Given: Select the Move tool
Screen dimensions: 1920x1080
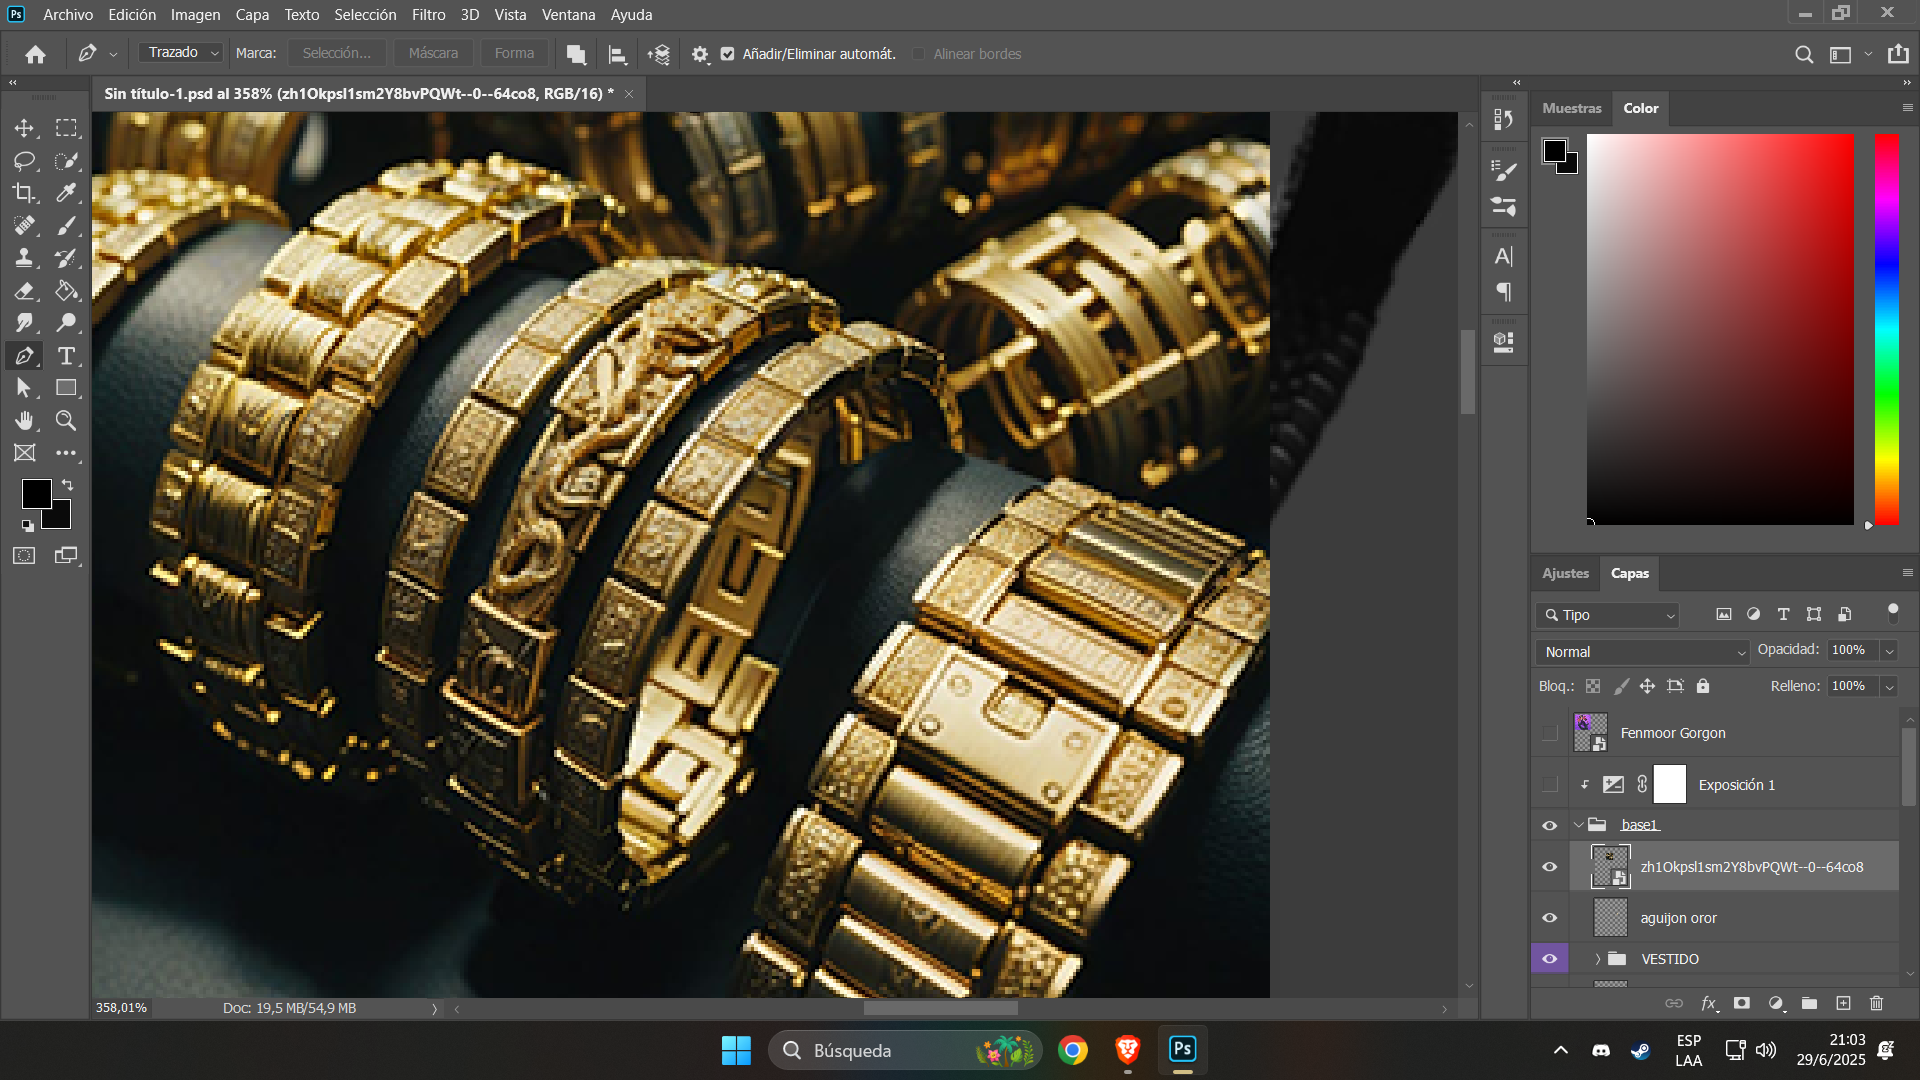Looking at the screenshot, I should [x=24, y=128].
